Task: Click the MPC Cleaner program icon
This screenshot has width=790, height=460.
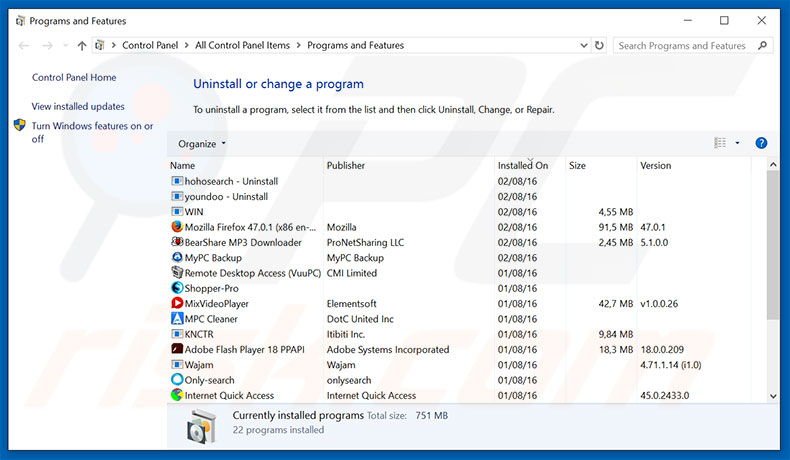Action: coord(177,318)
